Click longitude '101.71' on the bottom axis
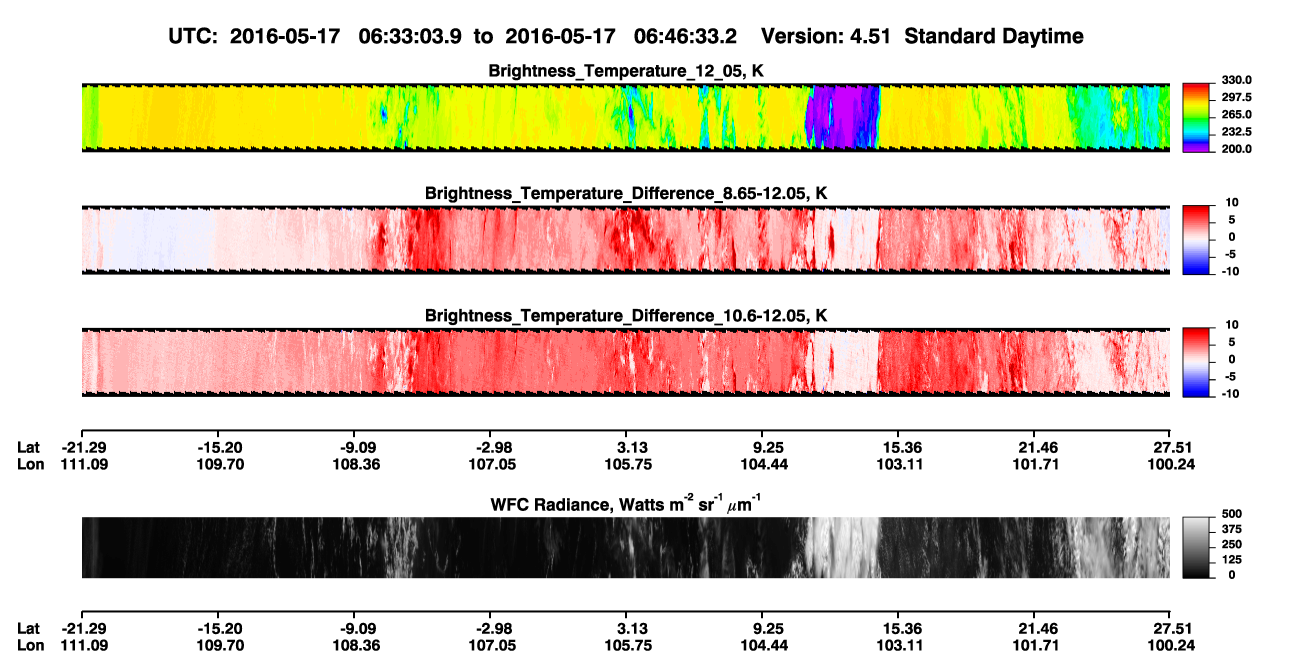The image size is (1300, 667). pyautogui.click(x=1037, y=646)
